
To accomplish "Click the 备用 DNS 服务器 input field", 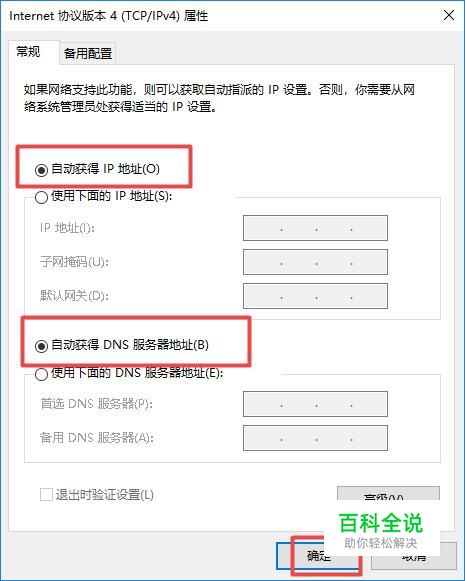I will [315, 438].
